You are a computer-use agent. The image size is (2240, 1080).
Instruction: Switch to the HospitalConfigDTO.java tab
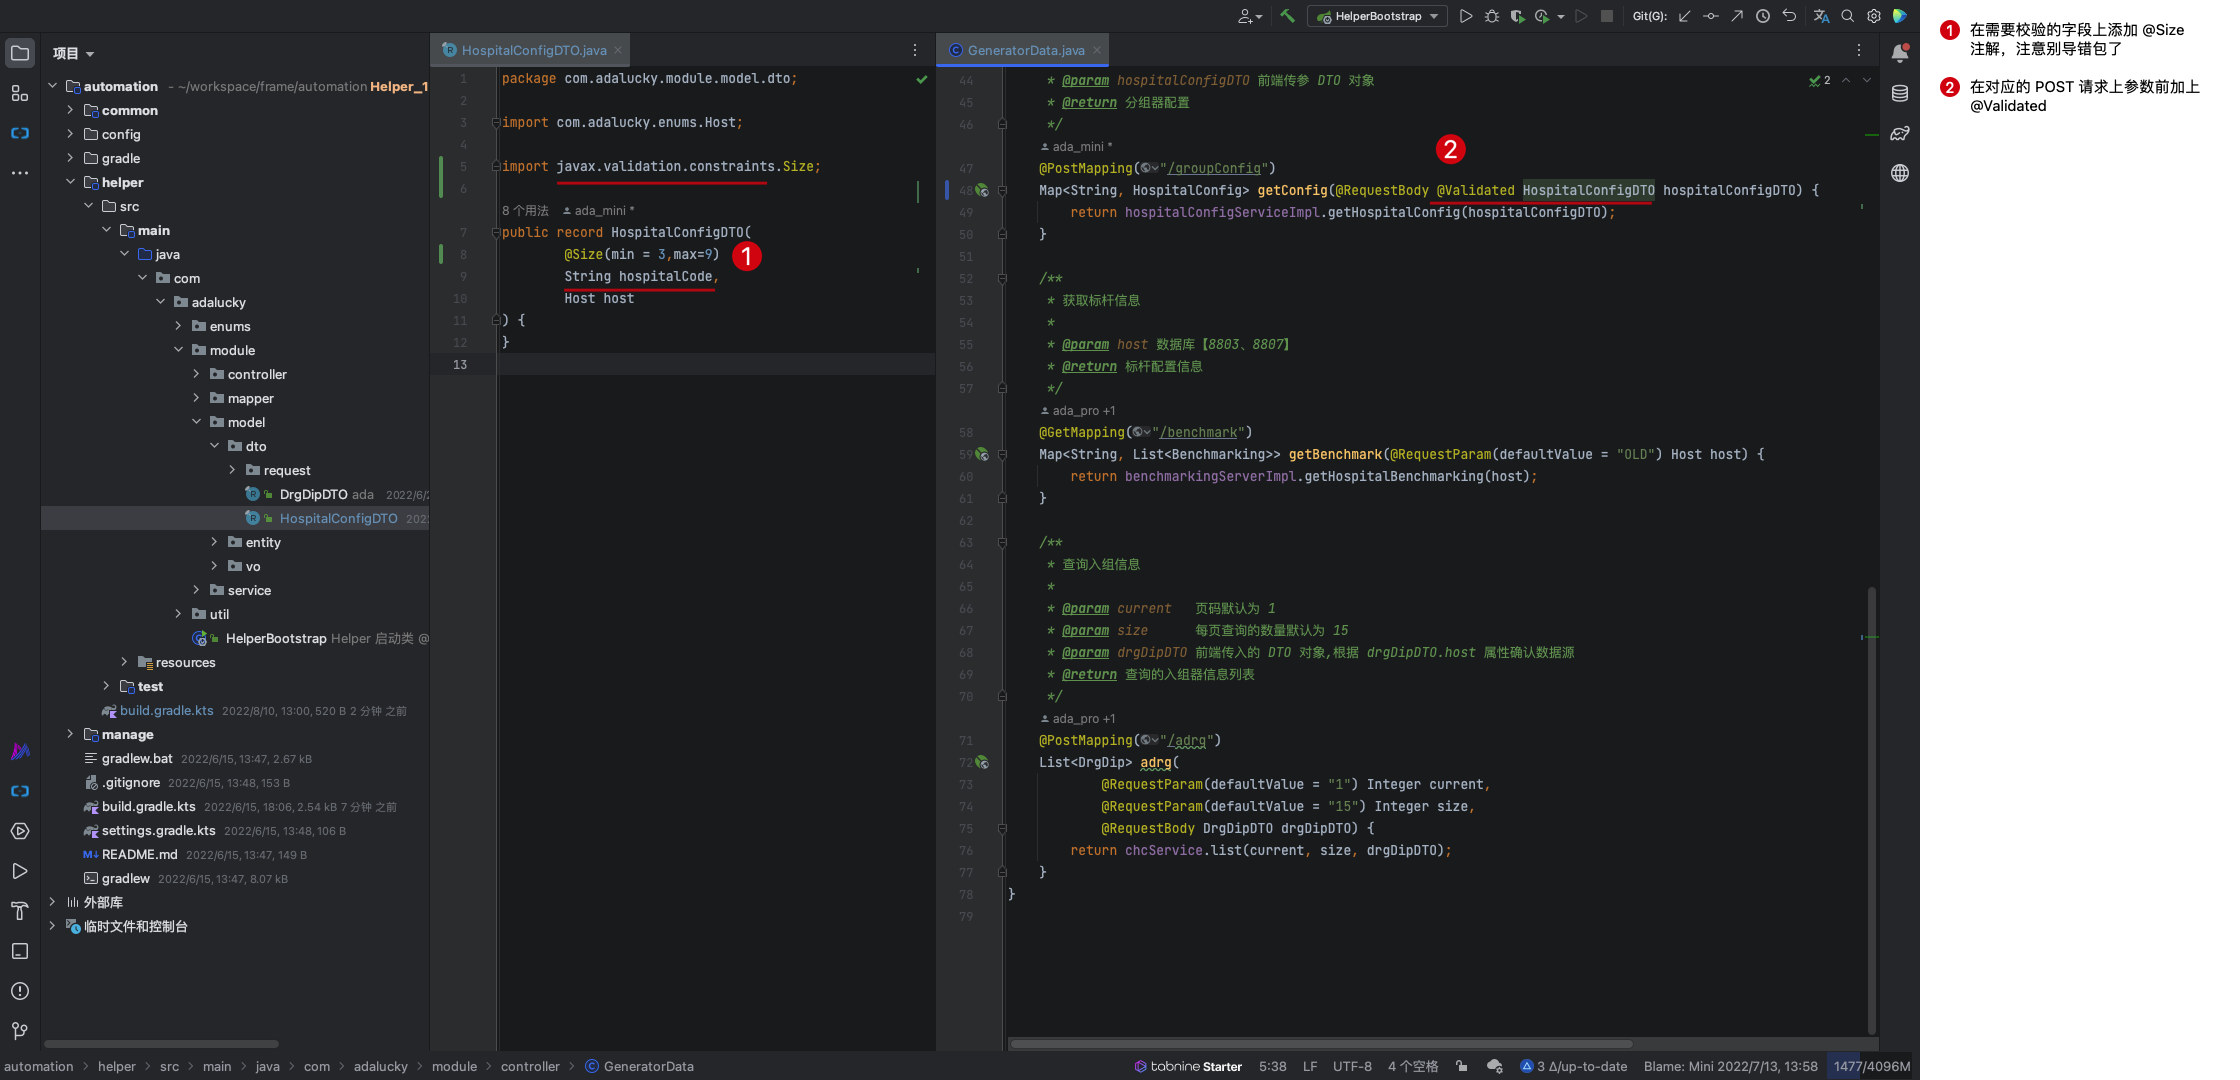pyautogui.click(x=533, y=50)
